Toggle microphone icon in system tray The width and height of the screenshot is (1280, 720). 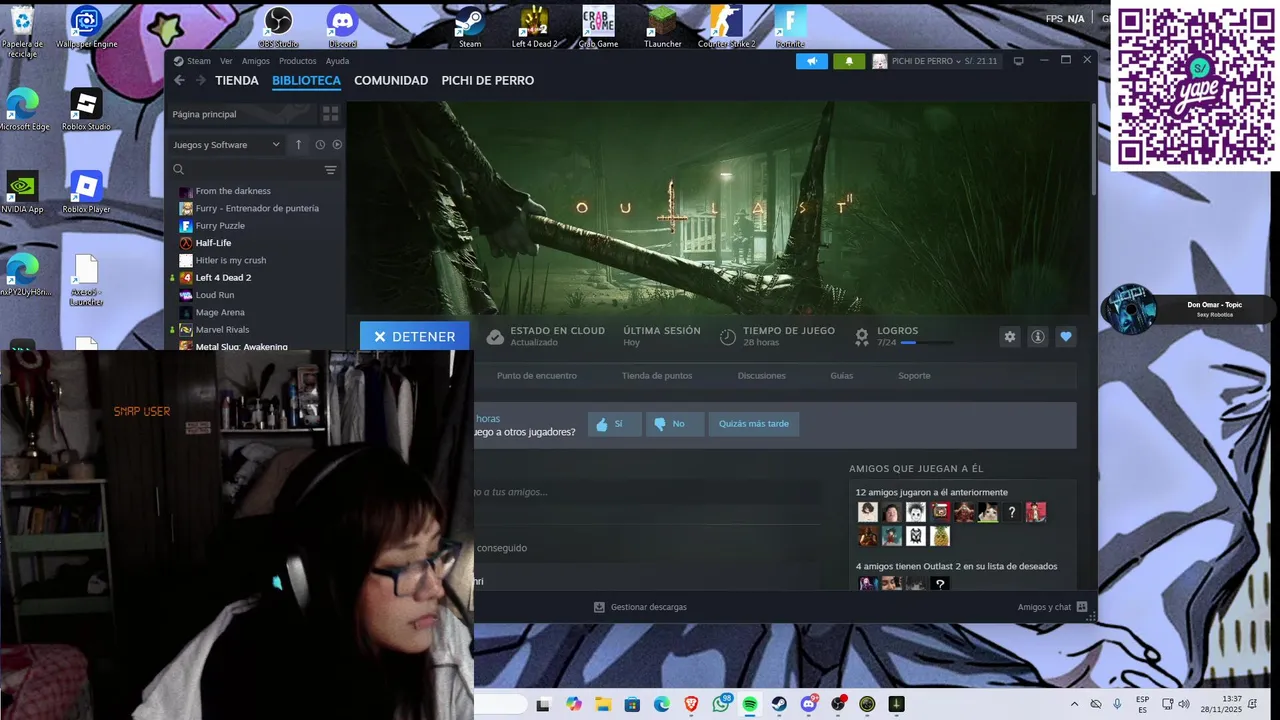[x=1117, y=704]
